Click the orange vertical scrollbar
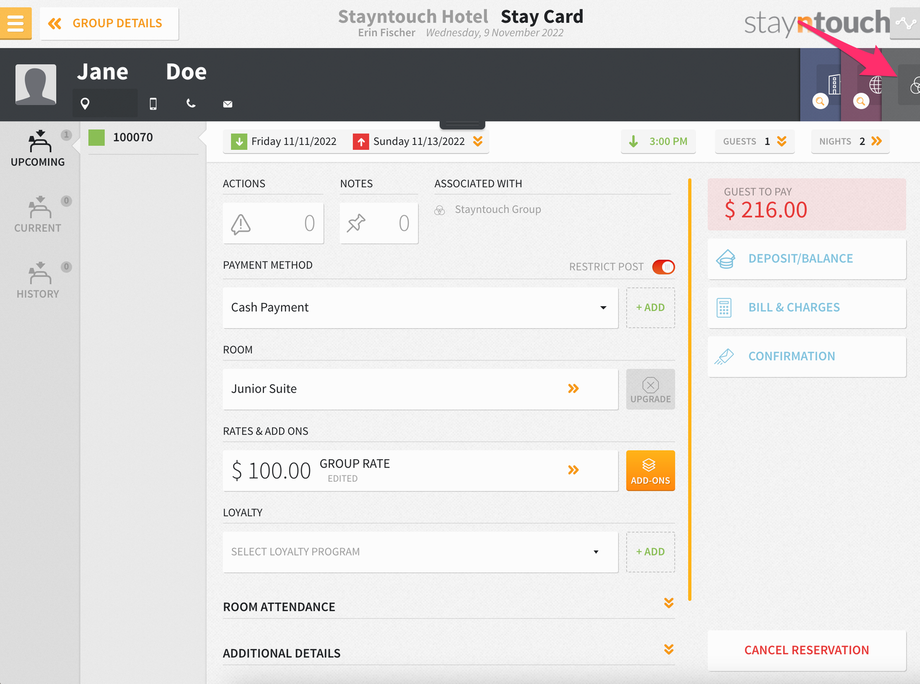Image resolution: width=920 pixels, height=684 pixels. [689, 390]
